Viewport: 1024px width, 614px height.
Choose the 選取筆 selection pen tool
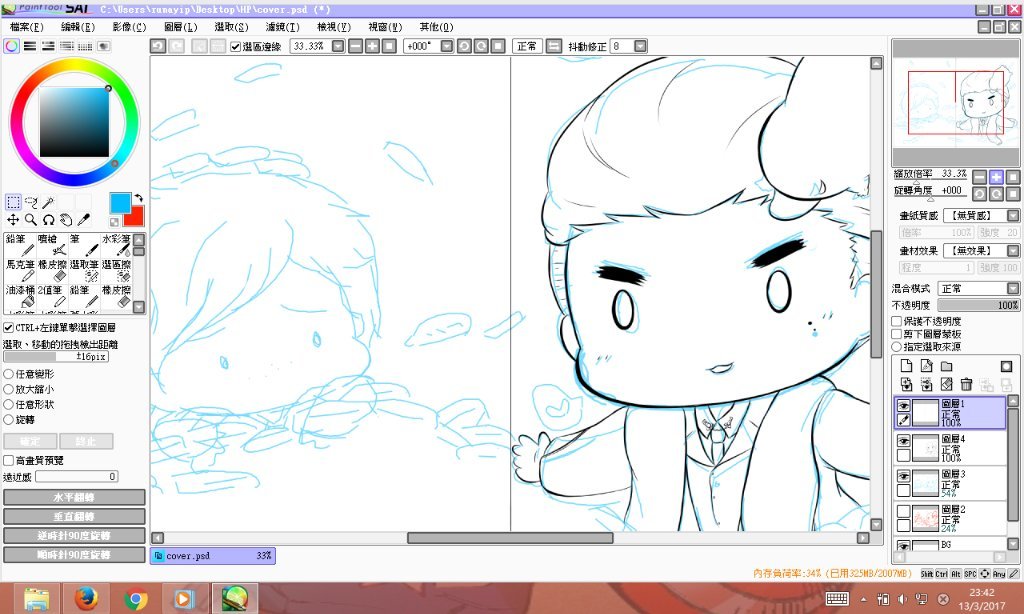(x=84, y=270)
